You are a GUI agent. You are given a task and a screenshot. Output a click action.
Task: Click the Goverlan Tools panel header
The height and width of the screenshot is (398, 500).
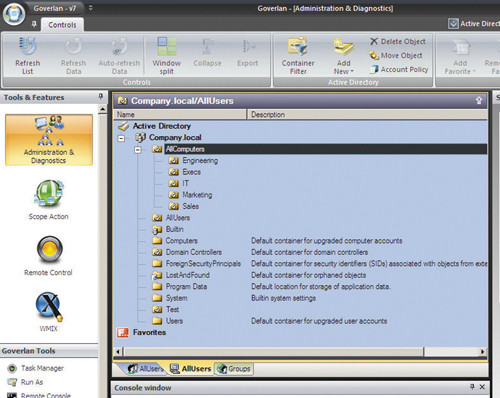[49, 351]
